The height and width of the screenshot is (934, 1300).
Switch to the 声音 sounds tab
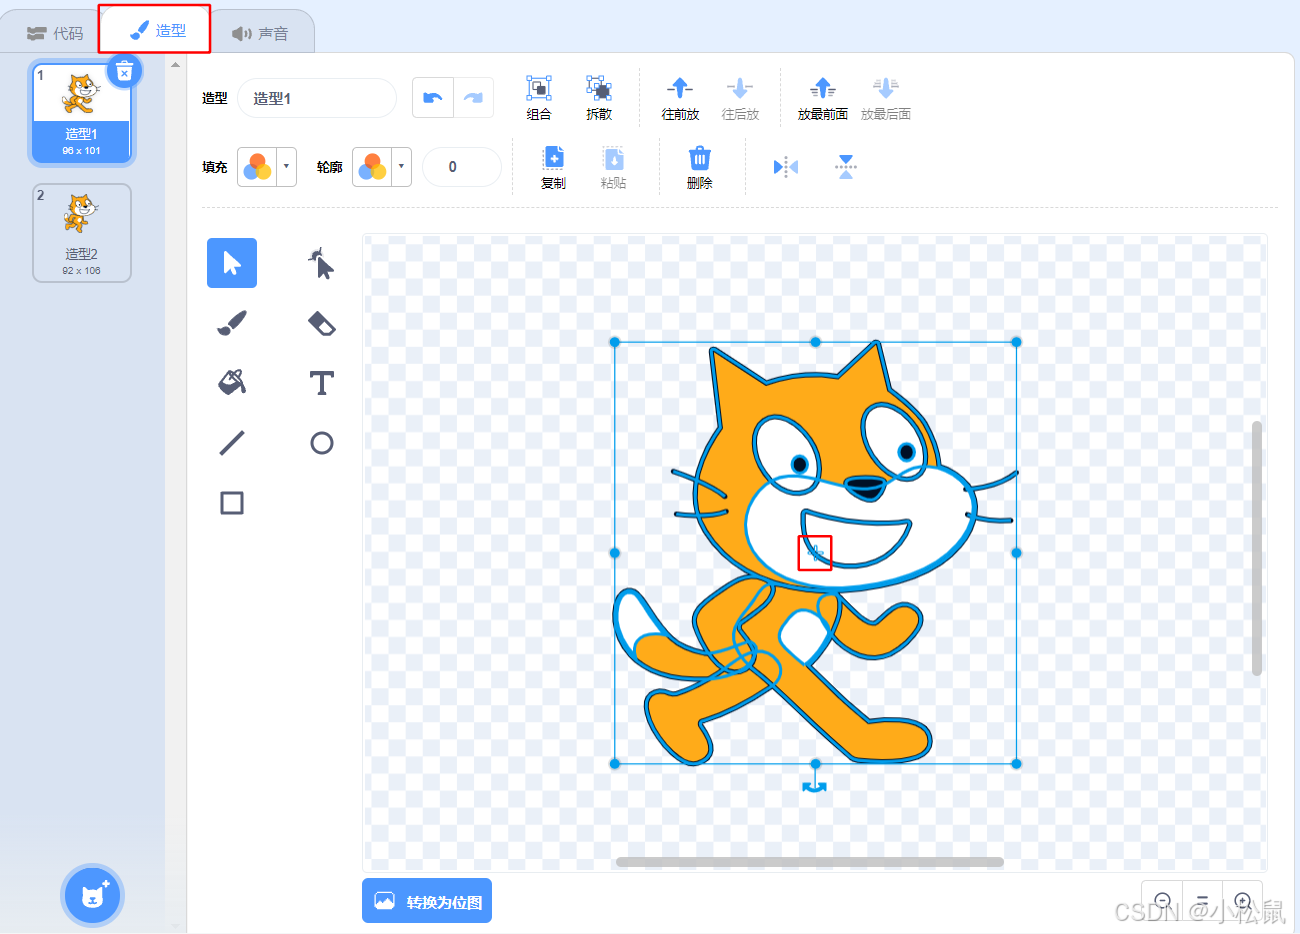click(260, 33)
